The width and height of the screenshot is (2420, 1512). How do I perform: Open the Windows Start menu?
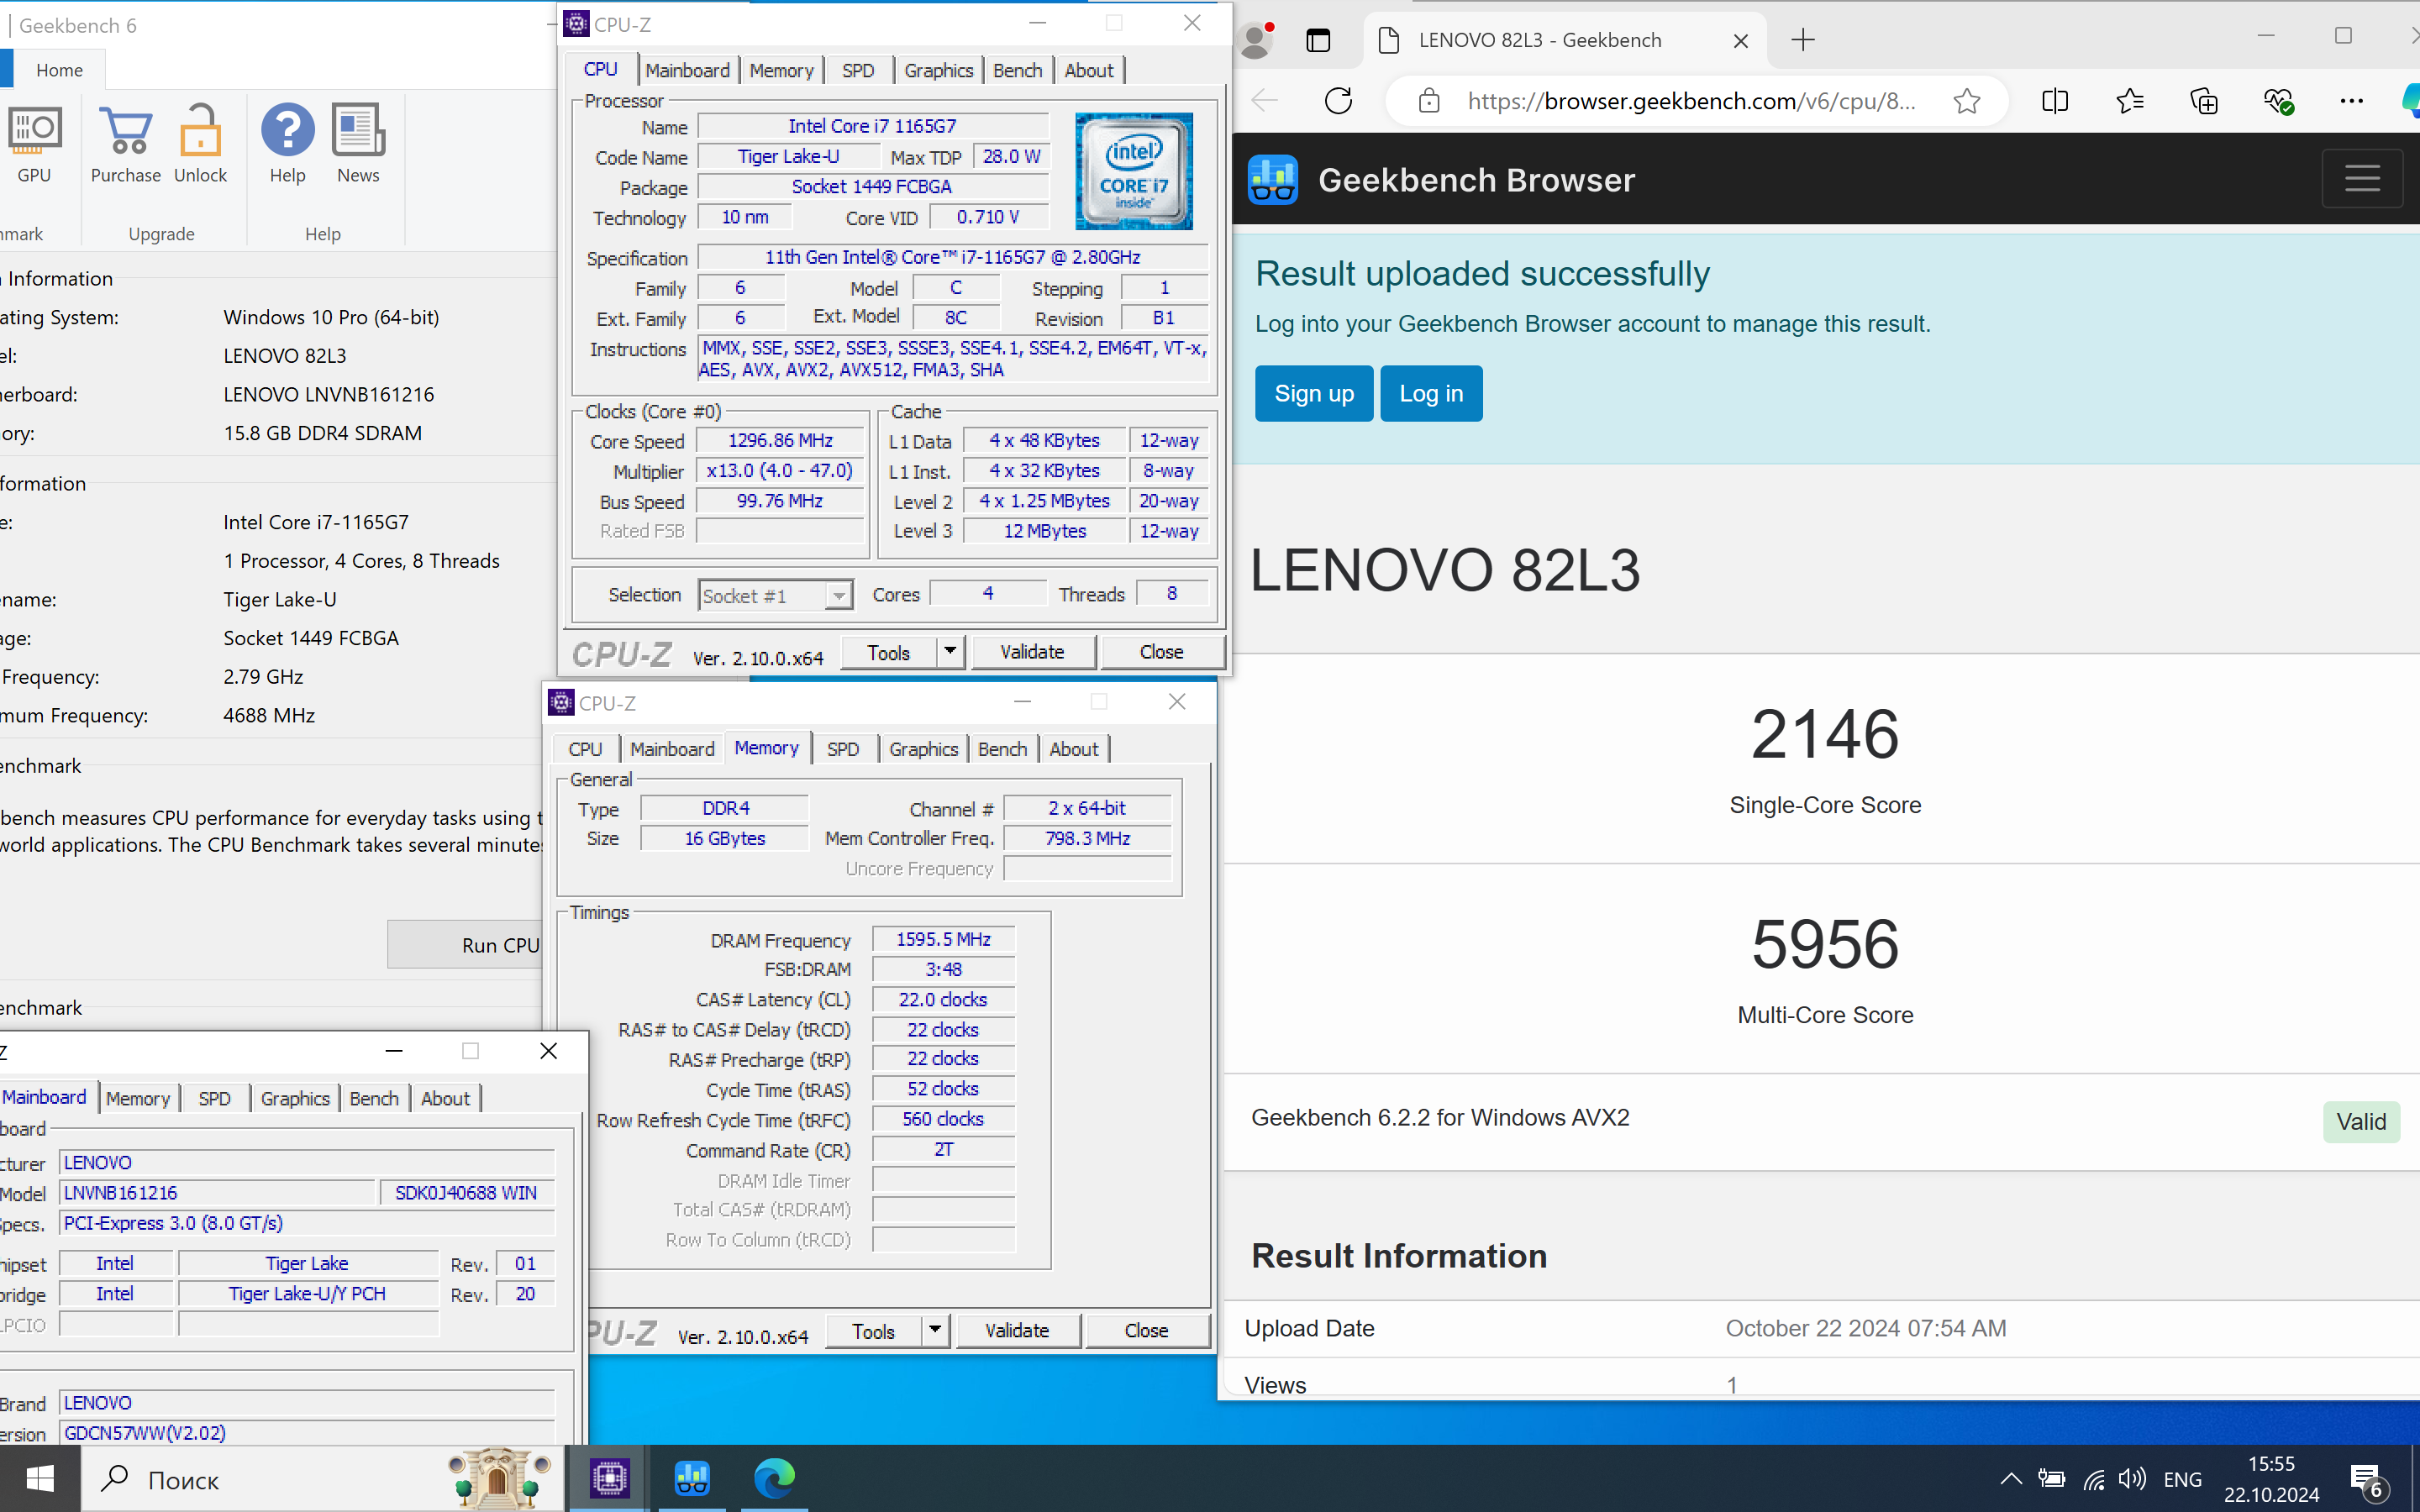point(40,1478)
